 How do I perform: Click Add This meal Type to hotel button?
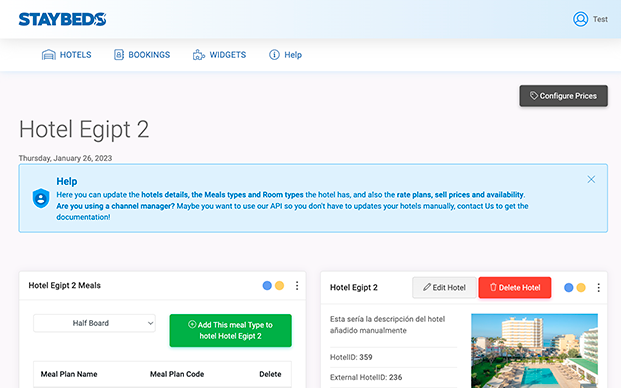[x=230, y=331]
